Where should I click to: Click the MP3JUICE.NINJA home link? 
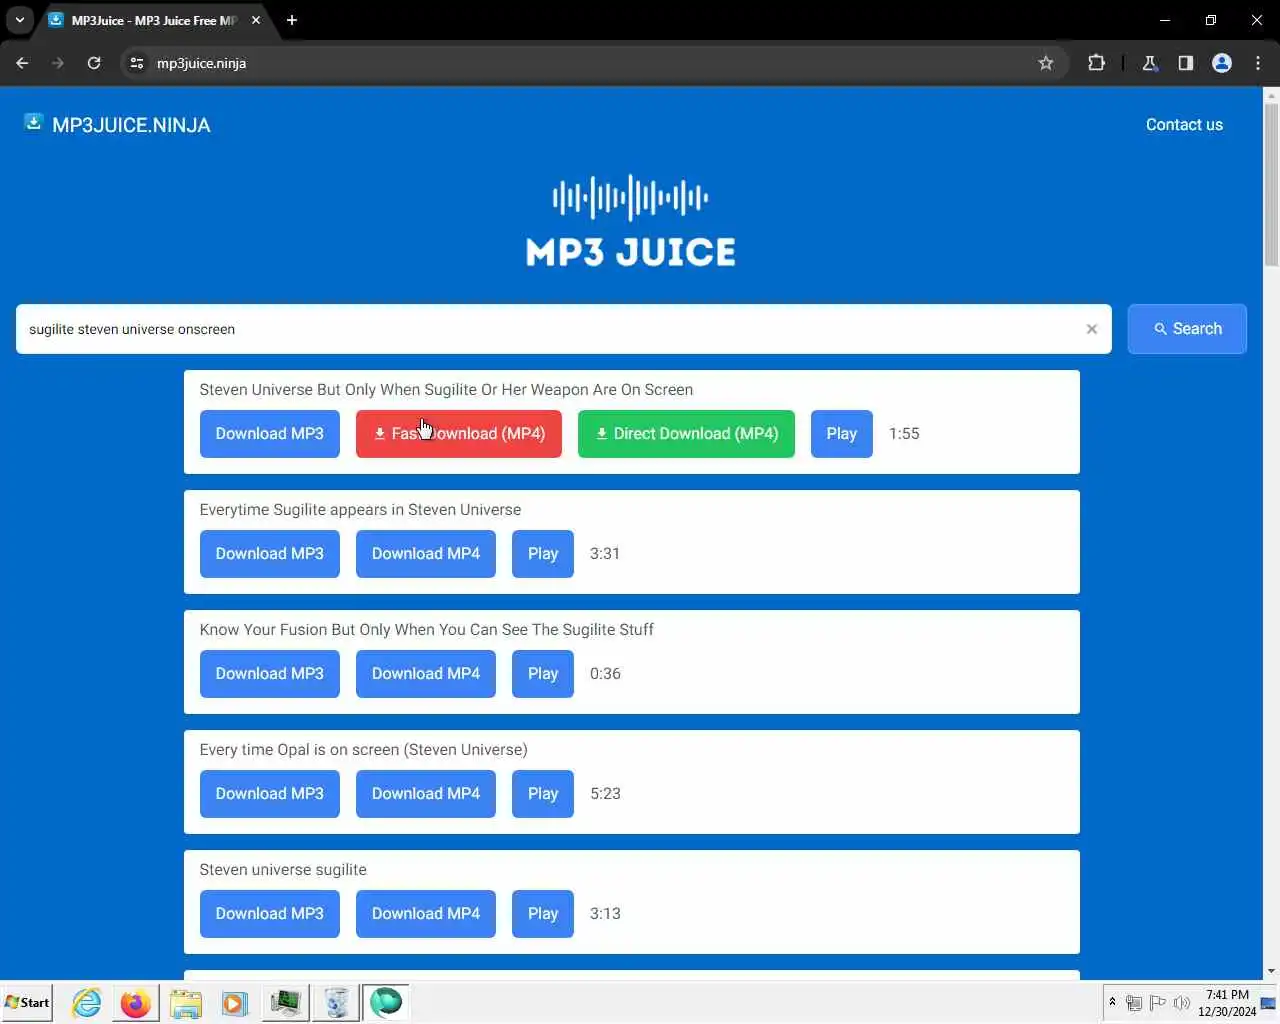coord(131,125)
